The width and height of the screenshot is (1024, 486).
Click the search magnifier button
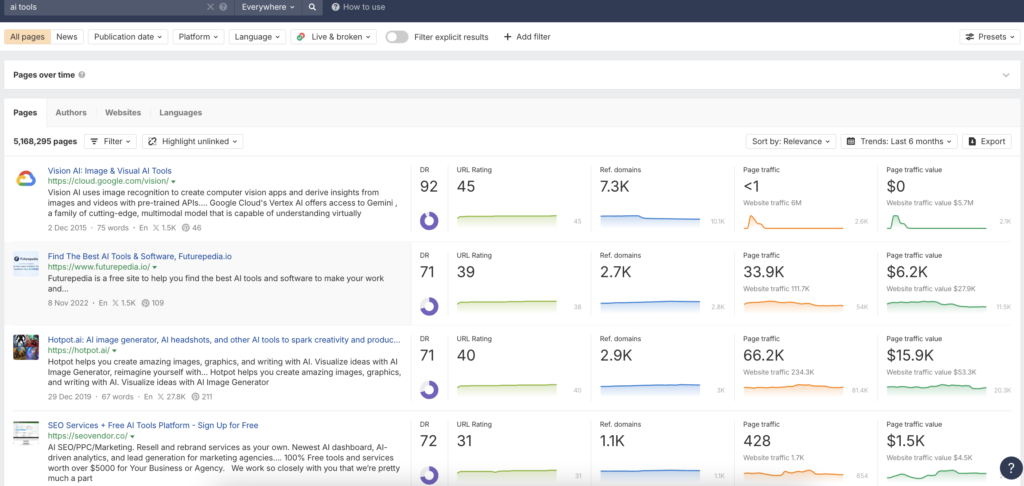[x=312, y=7]
